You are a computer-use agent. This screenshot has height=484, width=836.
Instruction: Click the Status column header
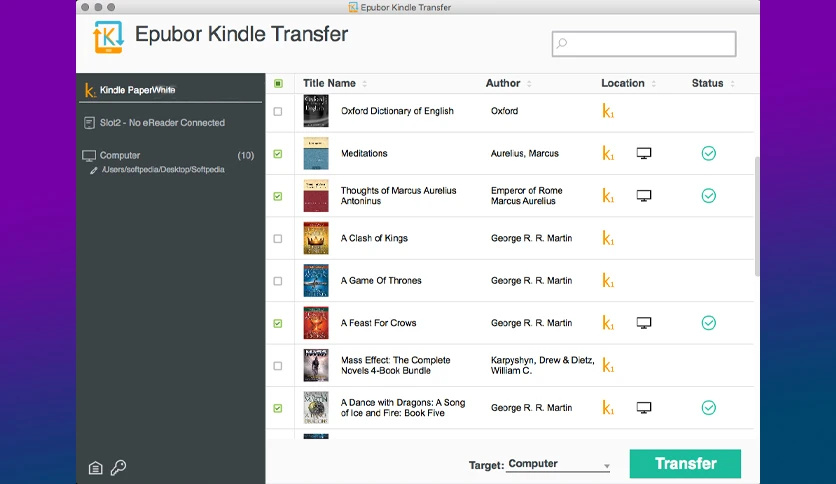pos(708,83)
